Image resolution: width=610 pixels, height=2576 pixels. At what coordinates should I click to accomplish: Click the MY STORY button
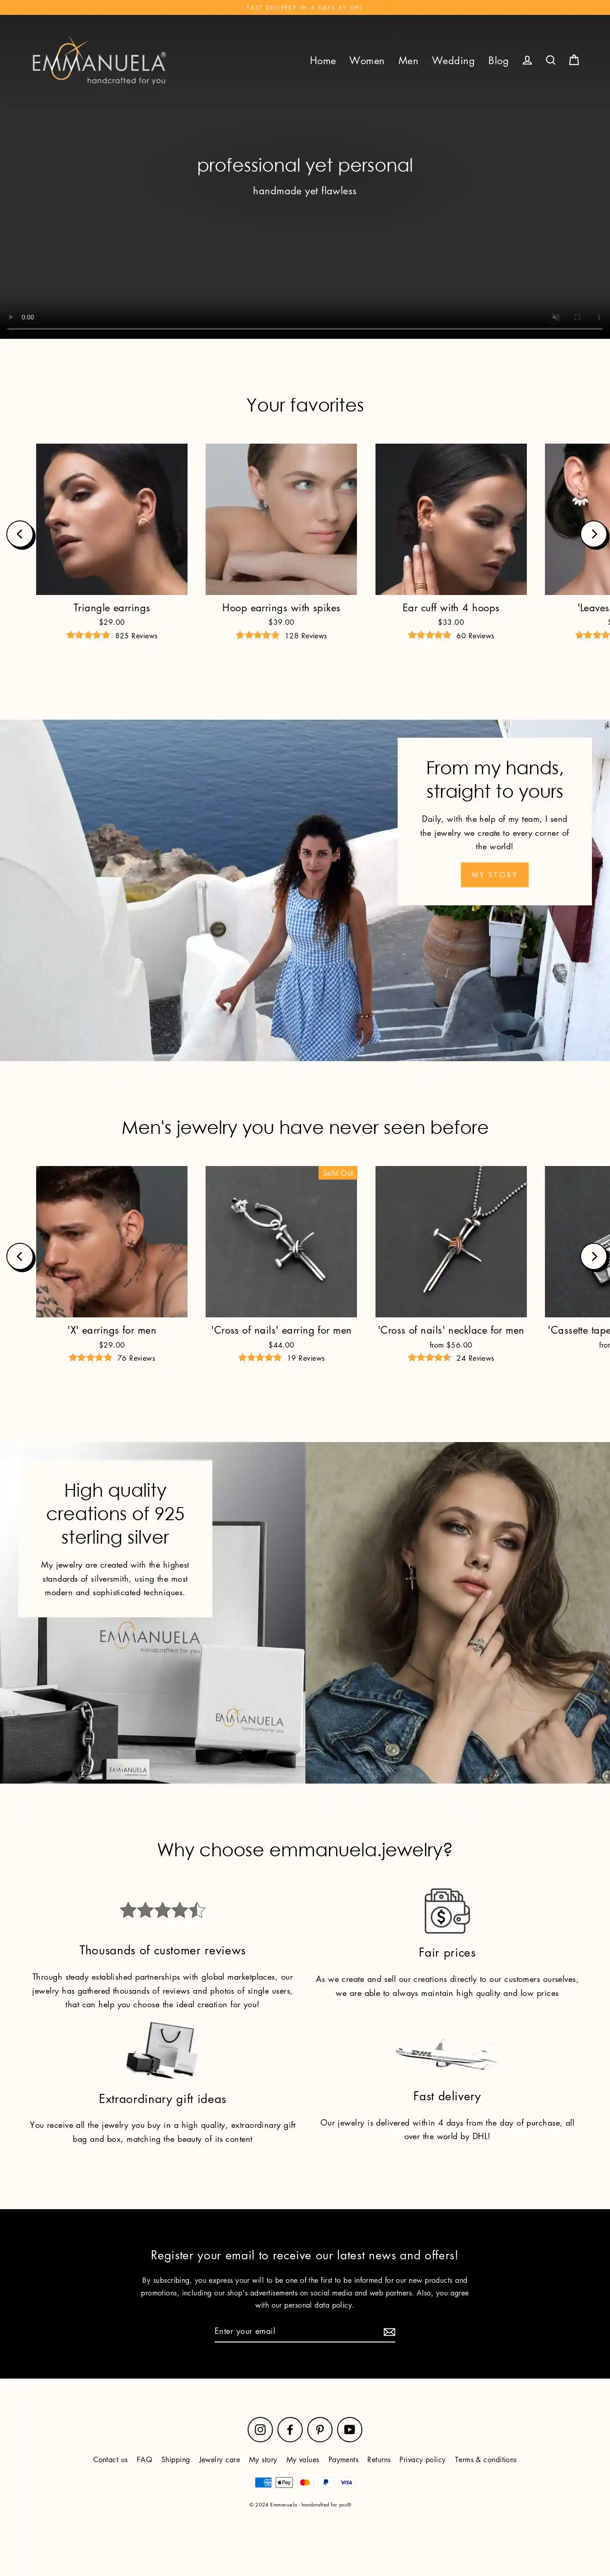(x=495, y=875)
